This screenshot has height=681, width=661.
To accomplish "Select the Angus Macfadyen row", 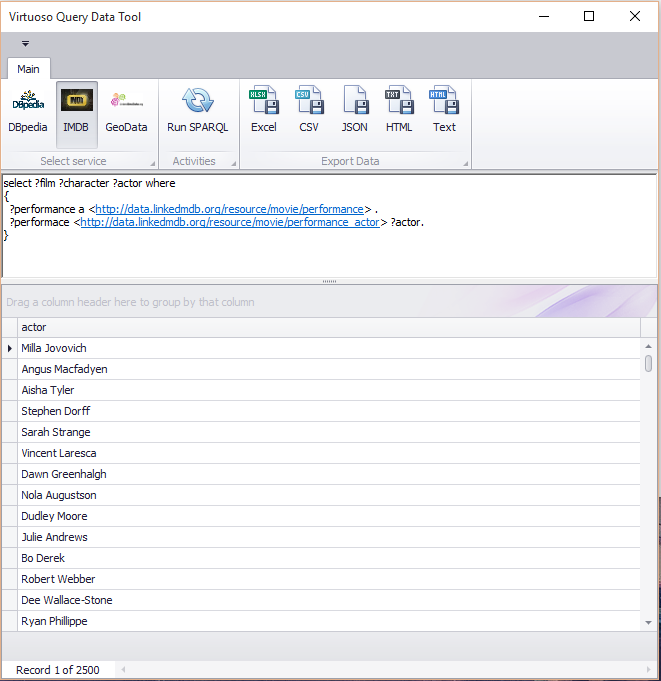I will coord(329,369).
